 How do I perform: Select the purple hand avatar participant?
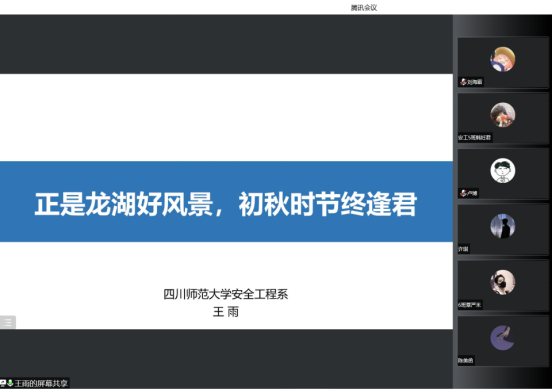click(503, 338)
